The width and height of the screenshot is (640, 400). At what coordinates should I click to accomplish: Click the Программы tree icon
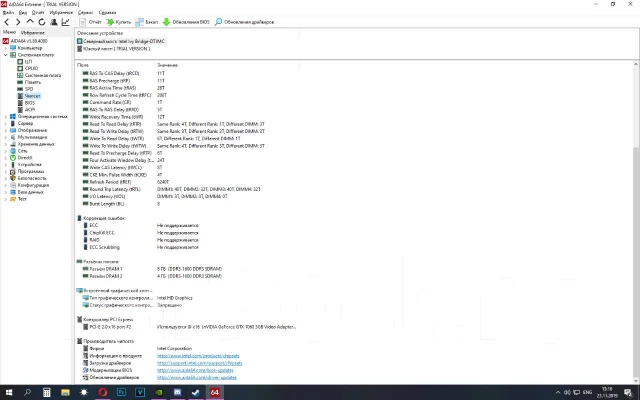[13, 171]
